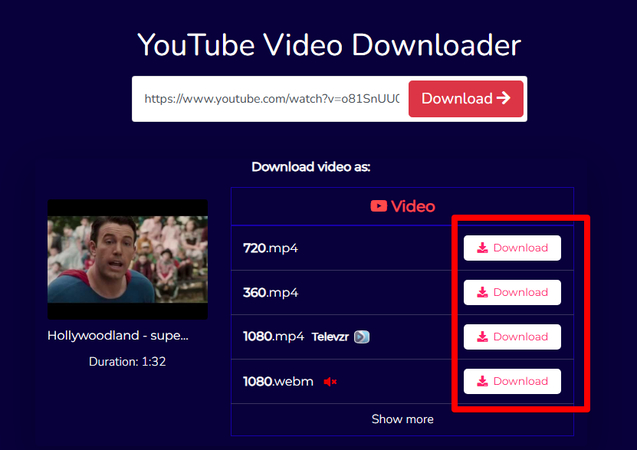The width and height of the screenshot is (637, 450).
Task: Click the download icon in the 720.mp4 button
Action: (x=482, y=248)
